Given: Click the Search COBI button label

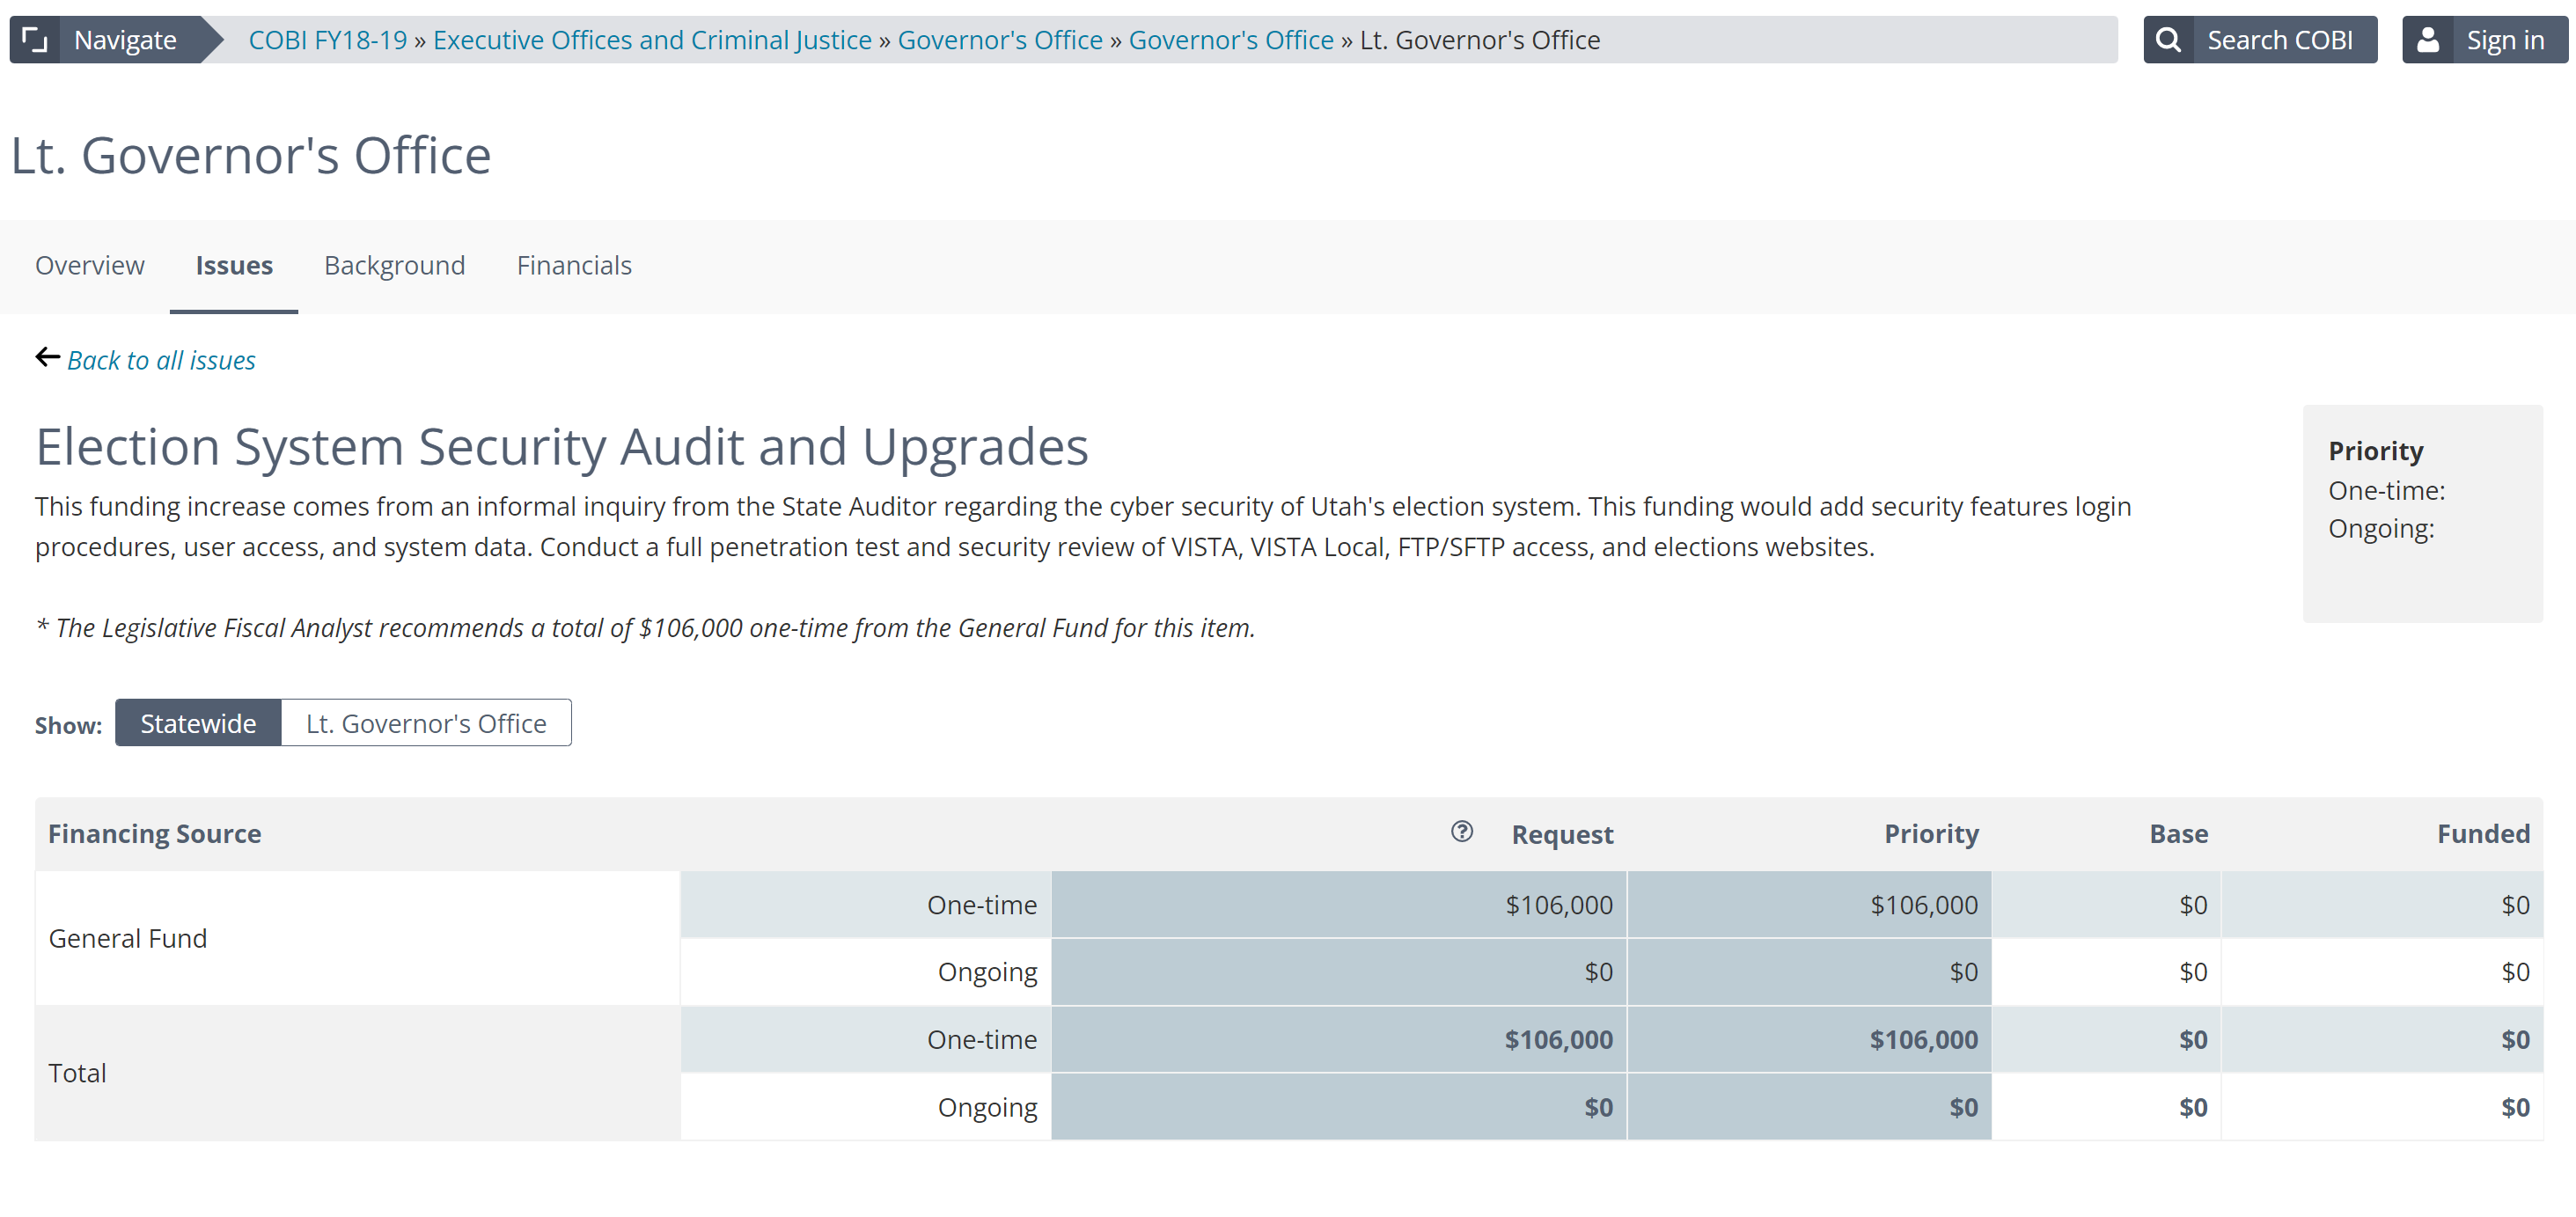Looking at the screenshot, I should (x=2280, y=40).
